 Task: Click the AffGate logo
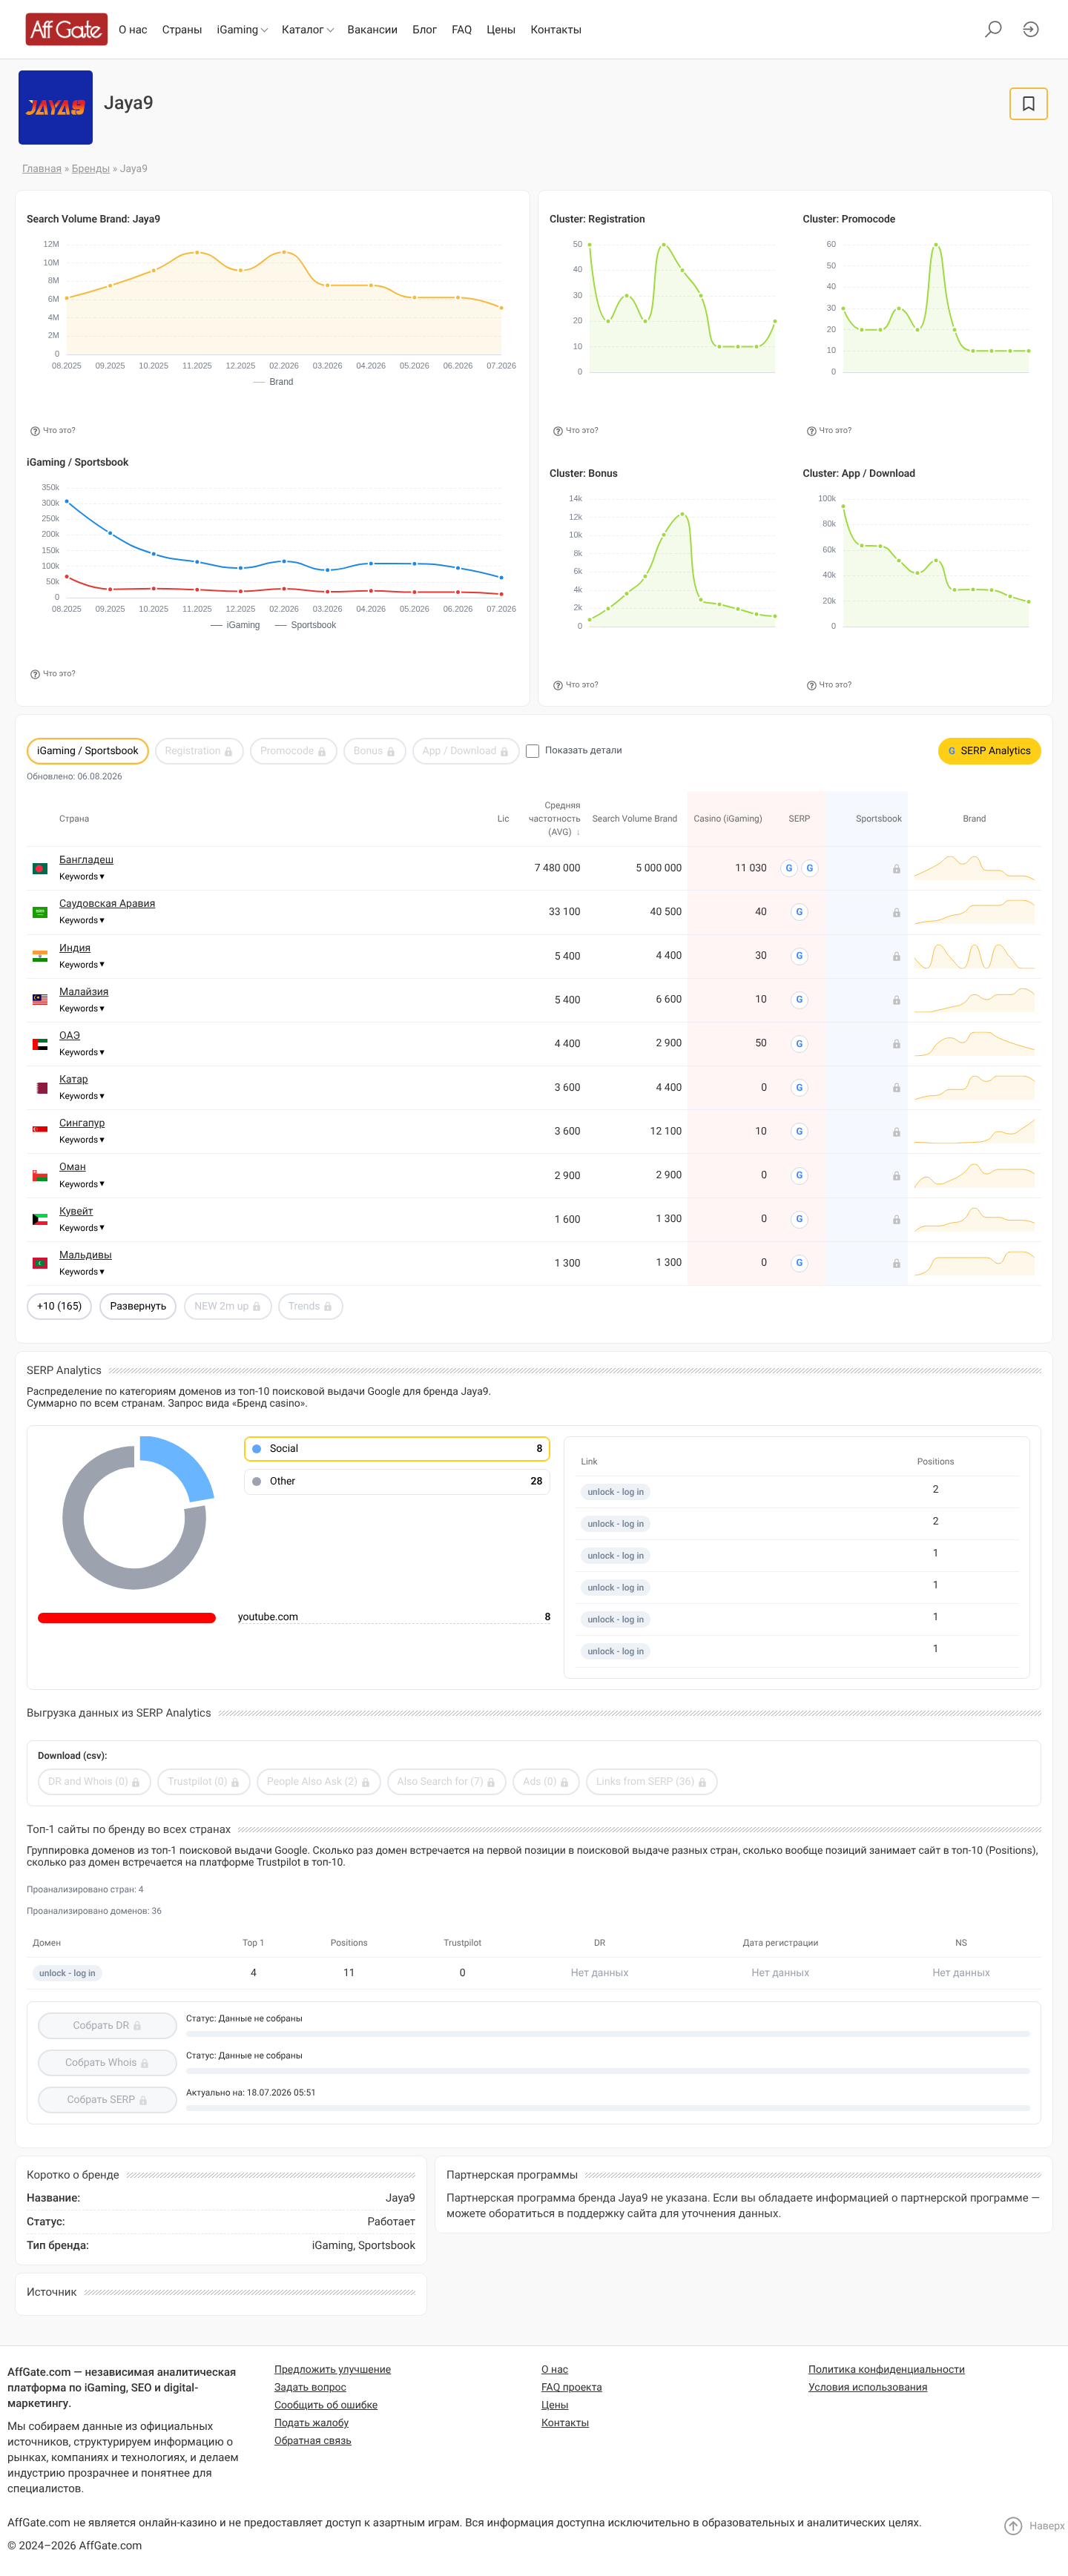[x=66, y=29]
